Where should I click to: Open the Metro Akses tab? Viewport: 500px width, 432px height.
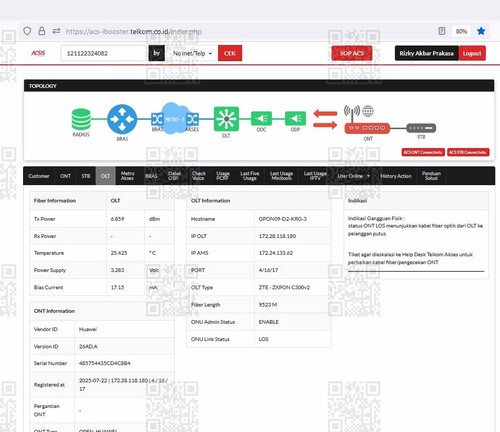[x=127, y=176]
